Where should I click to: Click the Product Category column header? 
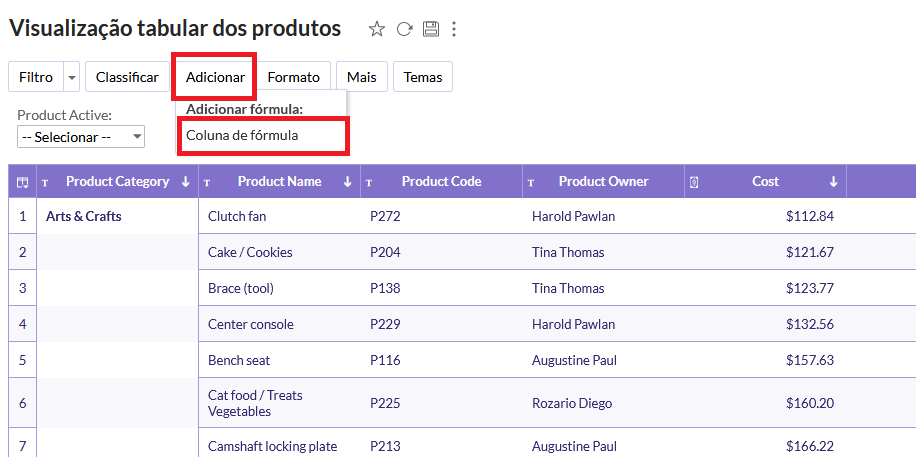point(117,182)
